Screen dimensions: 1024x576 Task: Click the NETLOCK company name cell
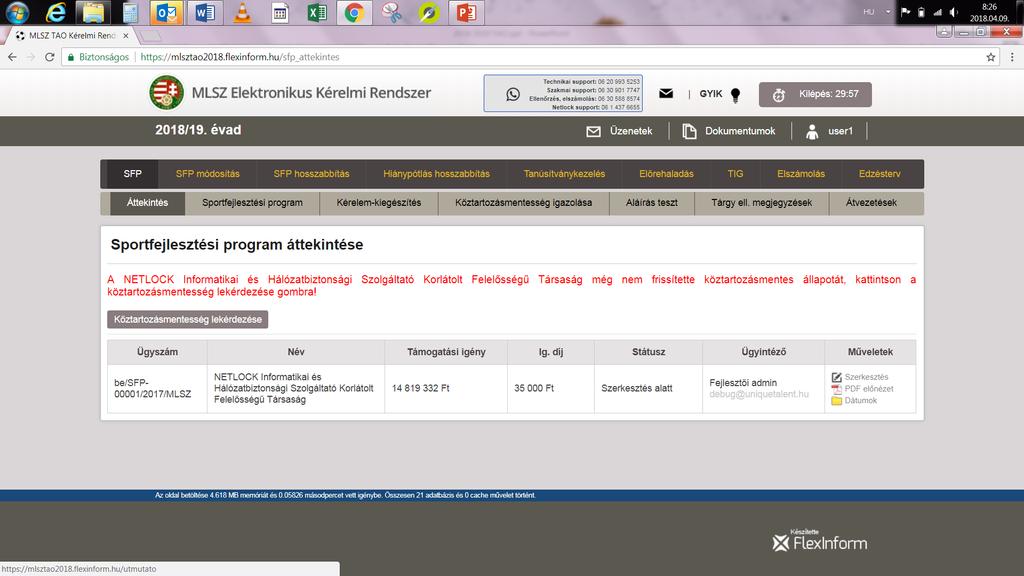point(294,388)
